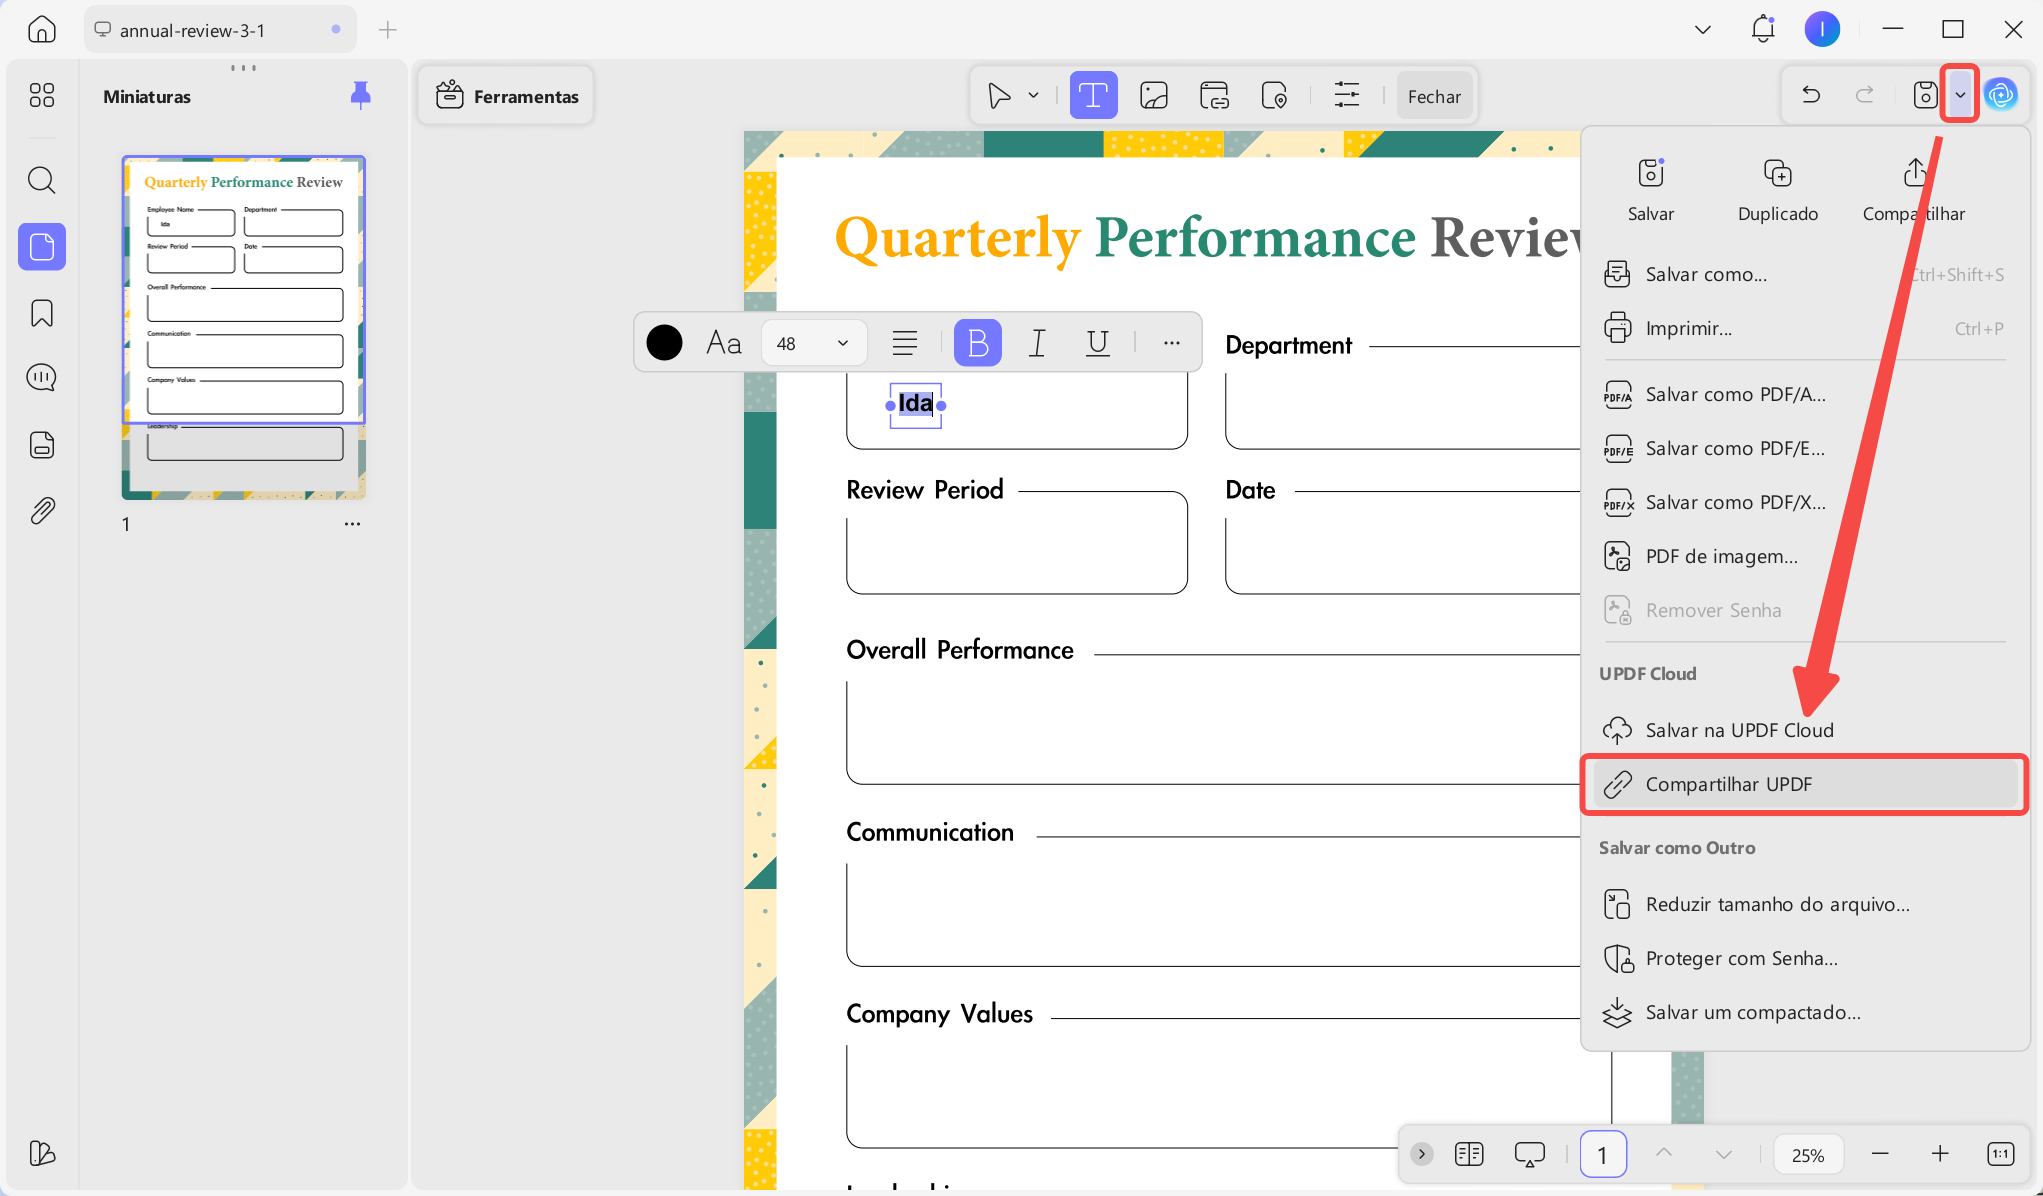
Task: Collapse the save options dropdown arrow
Action: (x=1960, y=95)
